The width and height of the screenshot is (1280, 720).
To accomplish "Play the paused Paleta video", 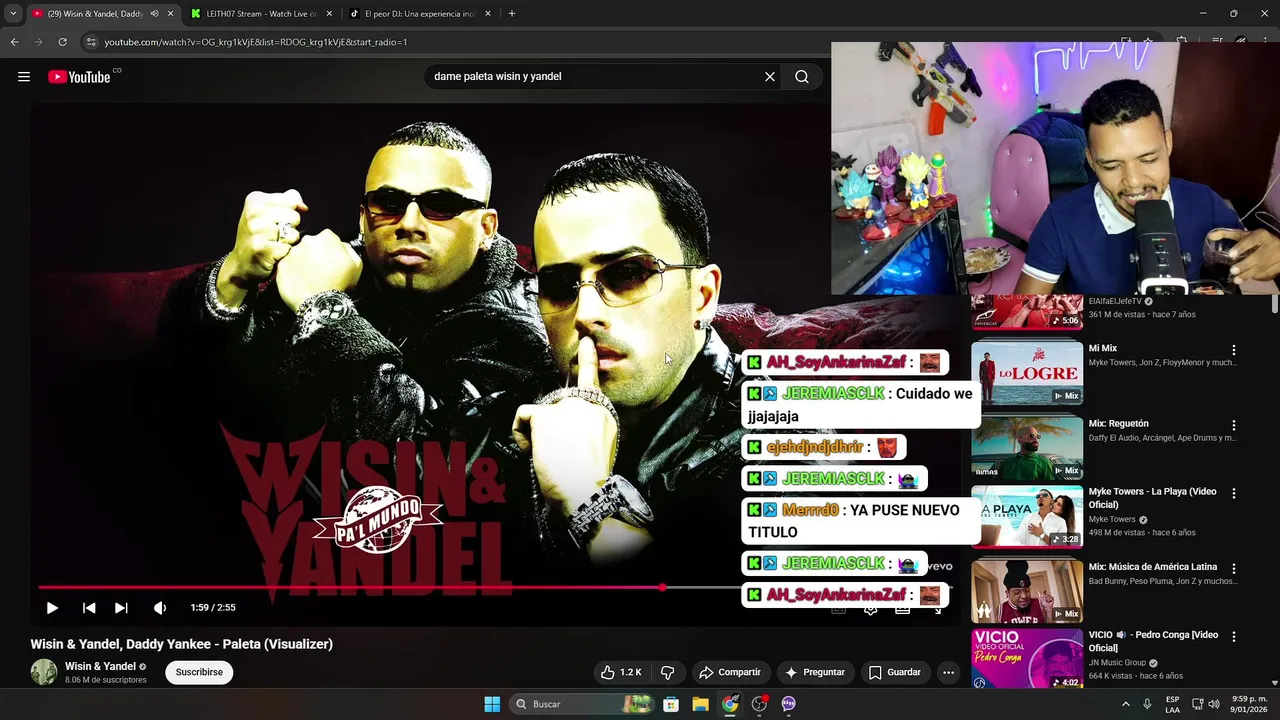I will [52, 608].
